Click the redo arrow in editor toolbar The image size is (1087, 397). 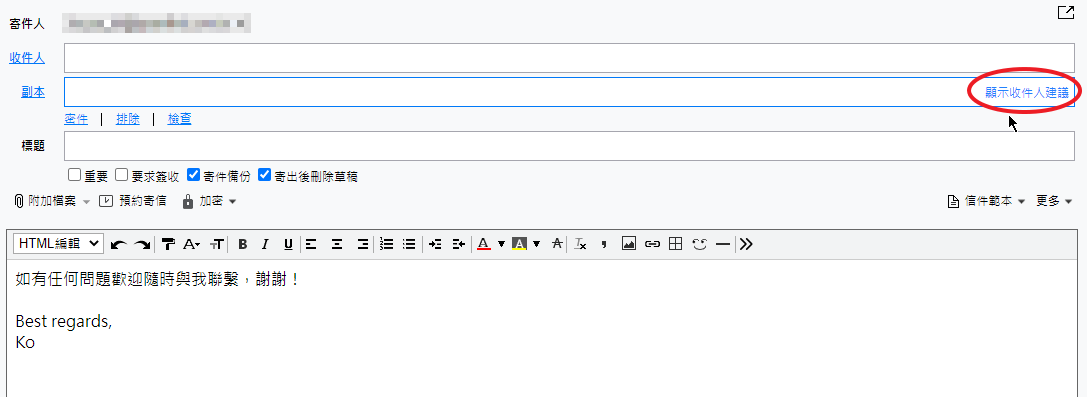pyautogui.click(x=142, y=244)
